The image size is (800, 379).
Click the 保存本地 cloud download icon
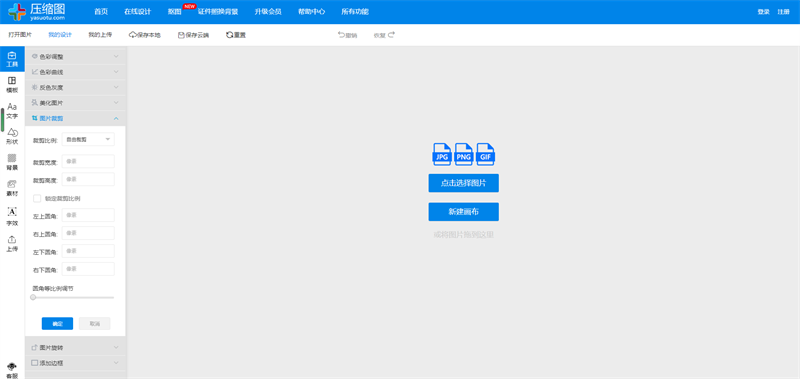point(133,35)
